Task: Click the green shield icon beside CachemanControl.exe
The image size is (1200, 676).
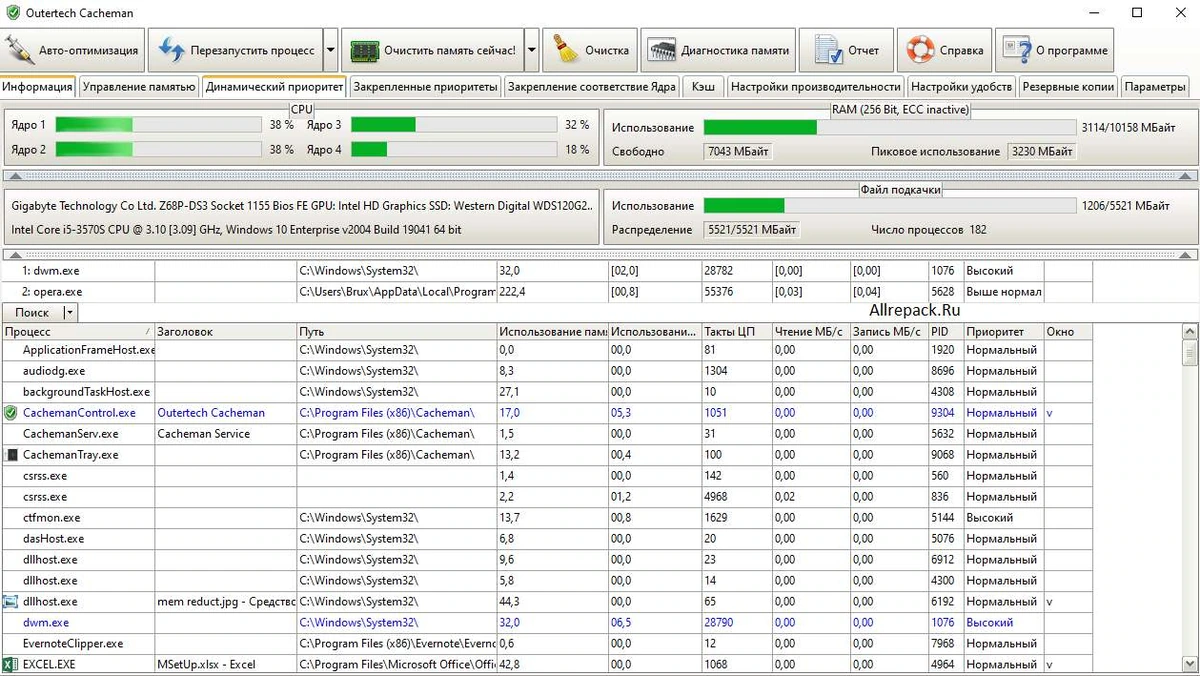Action: (x=11, y=413)
